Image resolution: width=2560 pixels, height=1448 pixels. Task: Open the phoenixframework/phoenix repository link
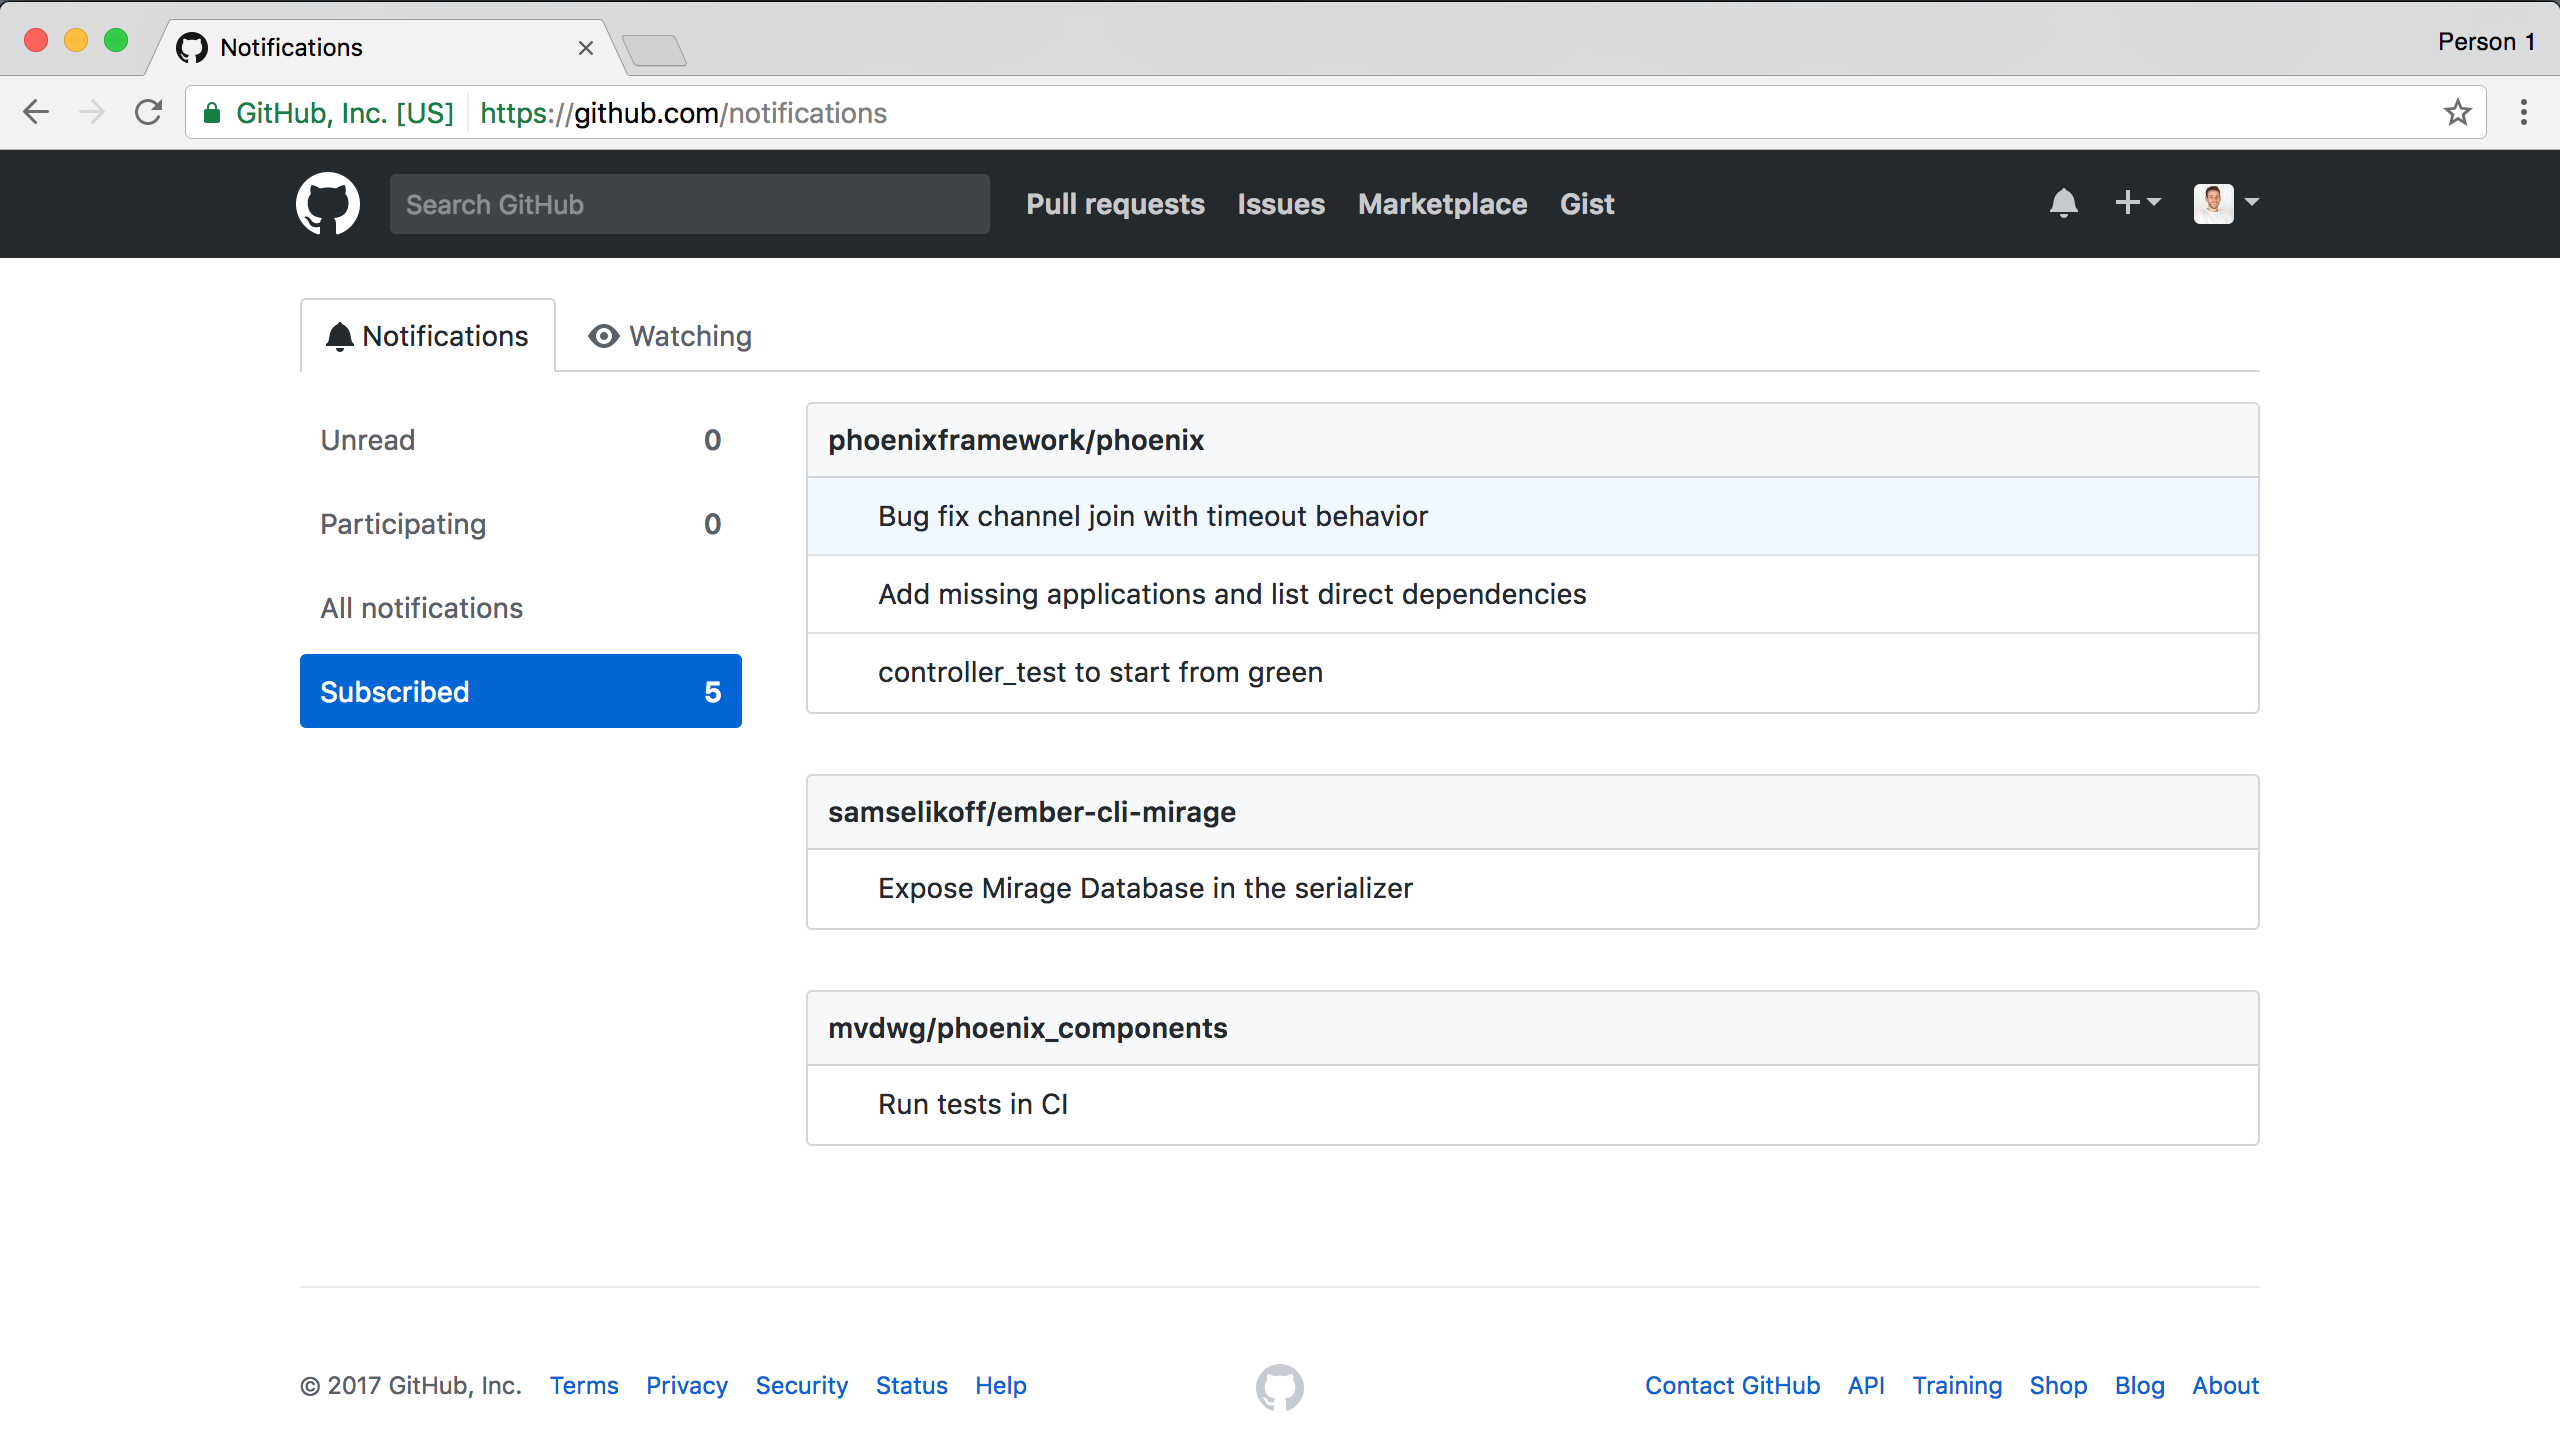1015,440
